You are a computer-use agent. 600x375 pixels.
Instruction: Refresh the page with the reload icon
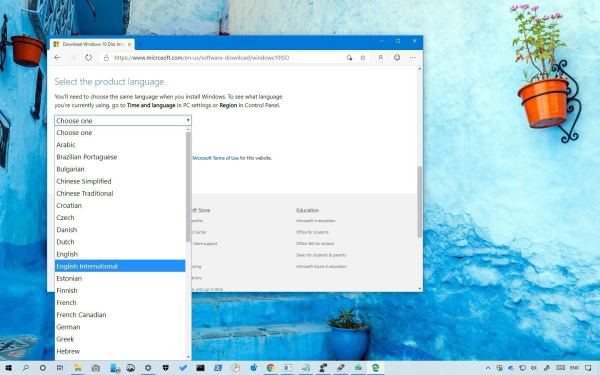pos(88,57)
